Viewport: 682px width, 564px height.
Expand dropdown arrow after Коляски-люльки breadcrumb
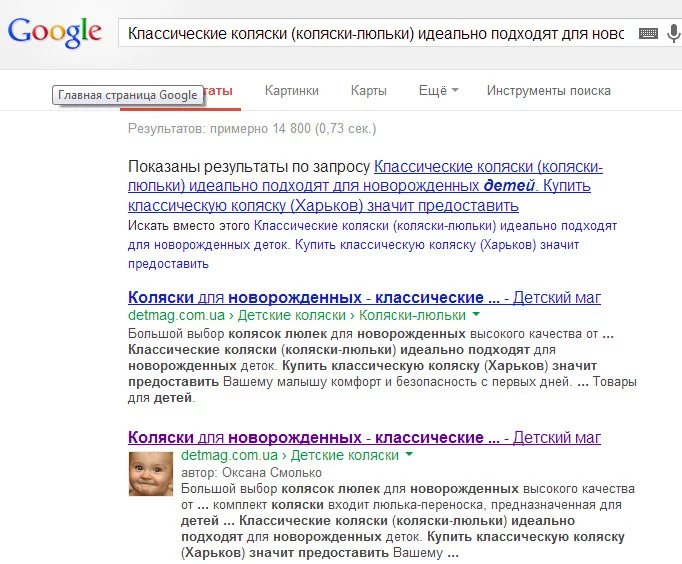(x=476, y=314)
